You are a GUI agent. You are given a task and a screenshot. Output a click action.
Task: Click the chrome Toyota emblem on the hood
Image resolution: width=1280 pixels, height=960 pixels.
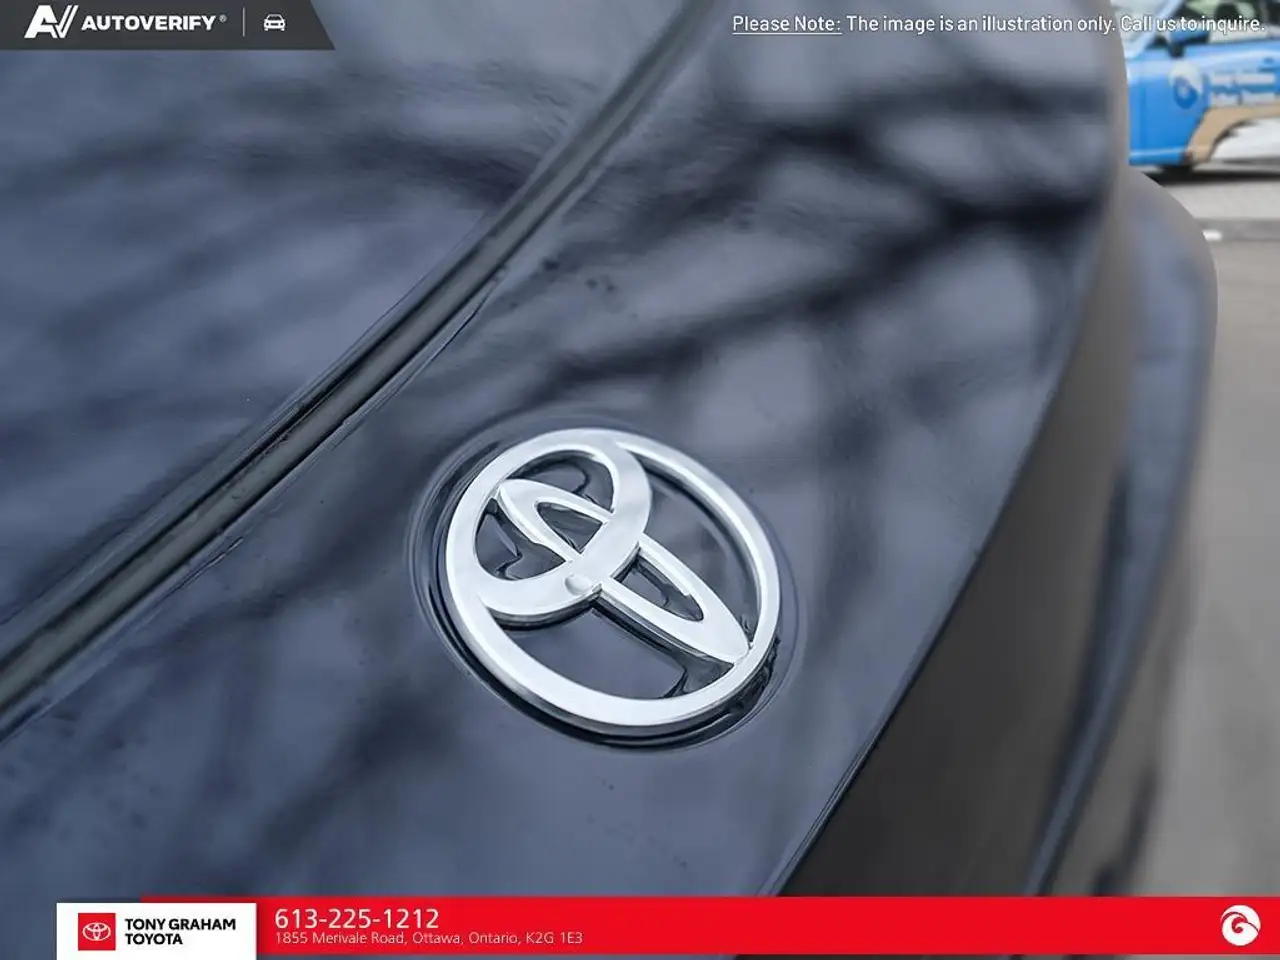point(612,580)
